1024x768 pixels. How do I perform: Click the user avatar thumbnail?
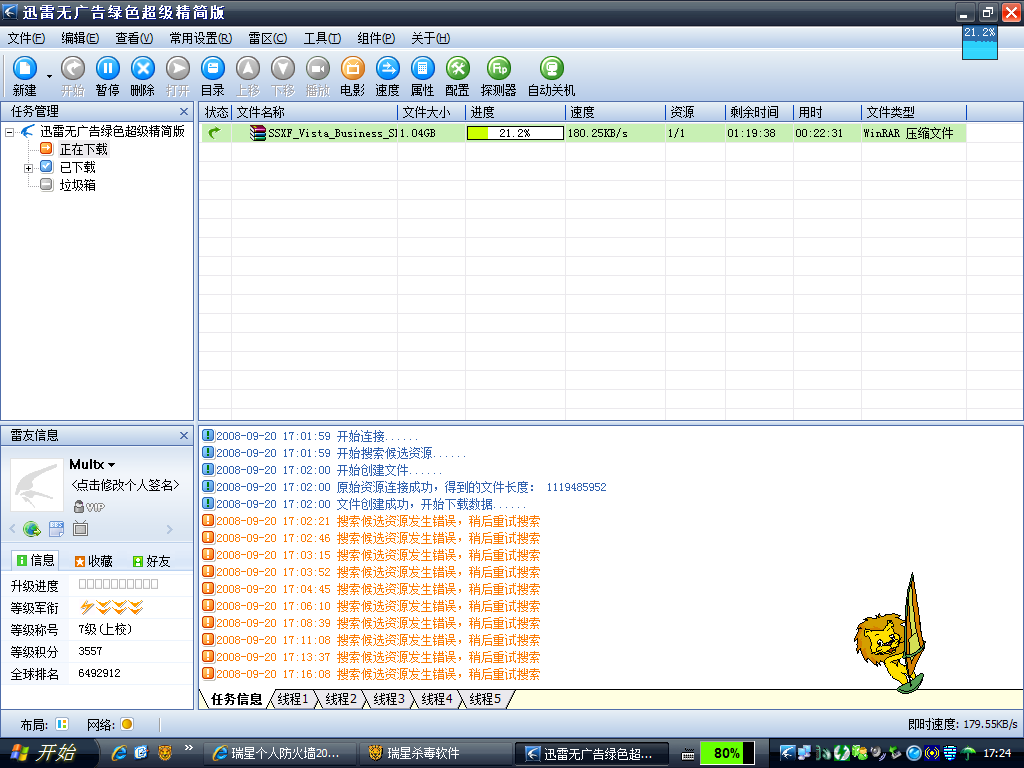[x=37, y=485]
